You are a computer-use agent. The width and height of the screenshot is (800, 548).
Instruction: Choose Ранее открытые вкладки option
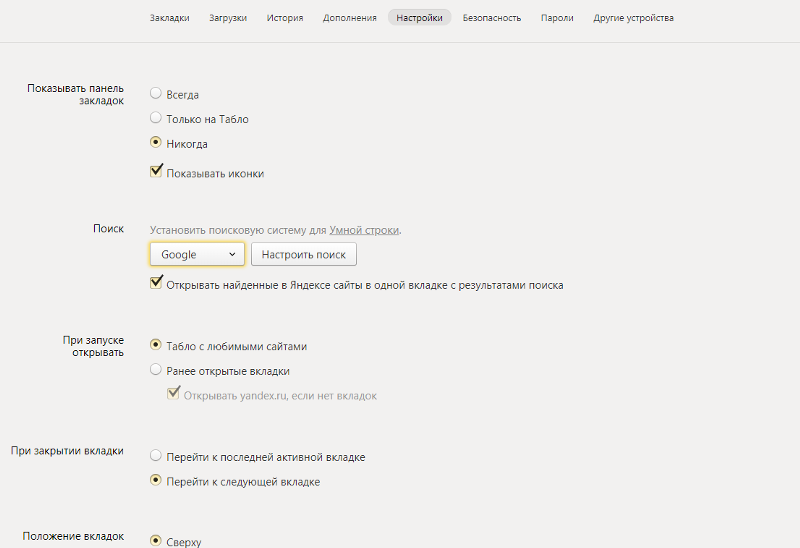click(x=156, y=370)
